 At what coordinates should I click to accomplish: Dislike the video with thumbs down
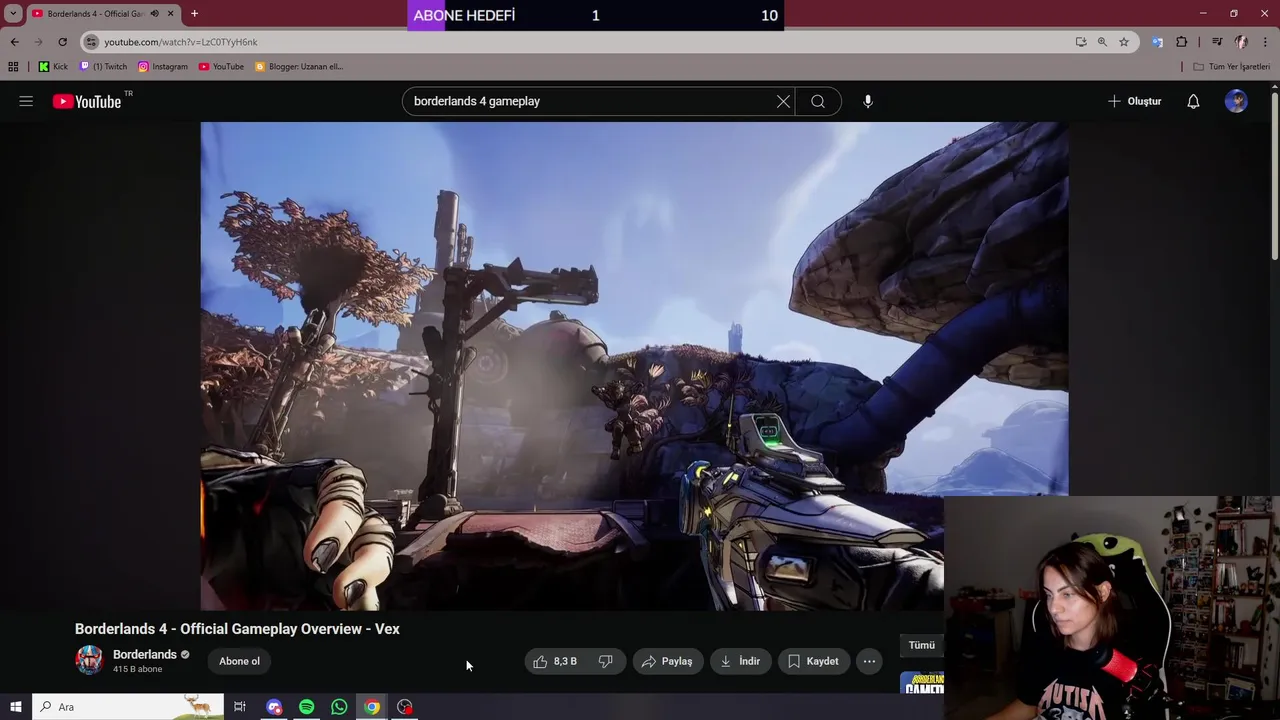[606, 661]
